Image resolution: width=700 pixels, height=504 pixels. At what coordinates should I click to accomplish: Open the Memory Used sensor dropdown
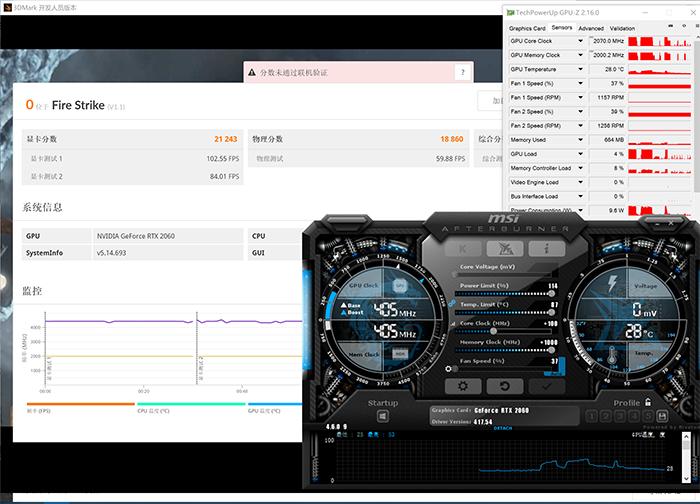[x=580, y=140]
